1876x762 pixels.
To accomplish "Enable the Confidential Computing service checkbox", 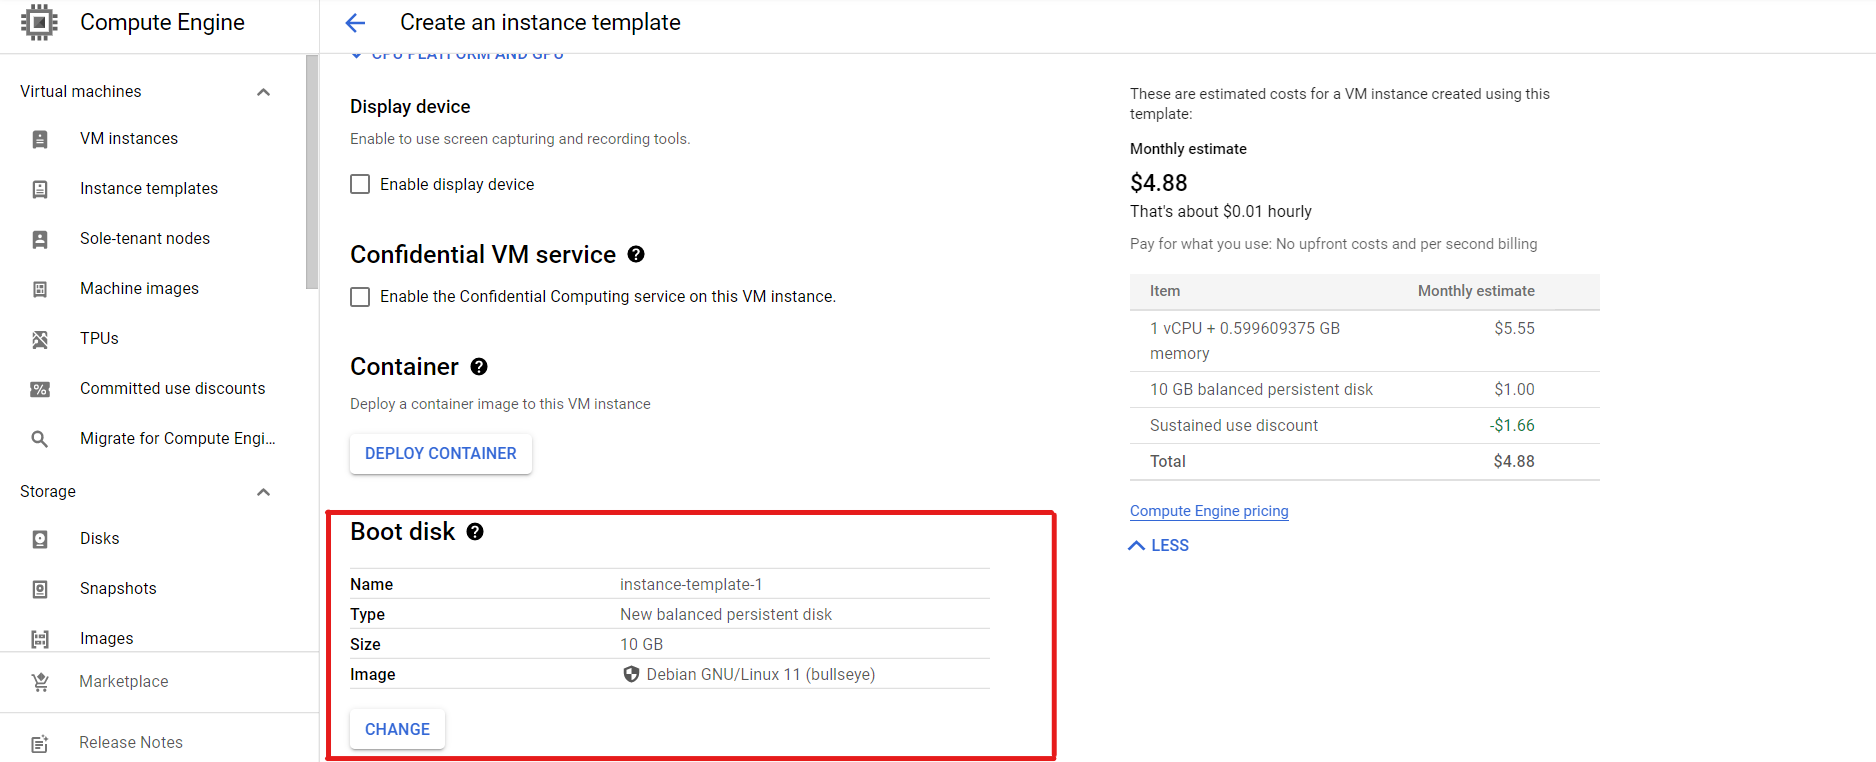I will click(x=360, y=296).
